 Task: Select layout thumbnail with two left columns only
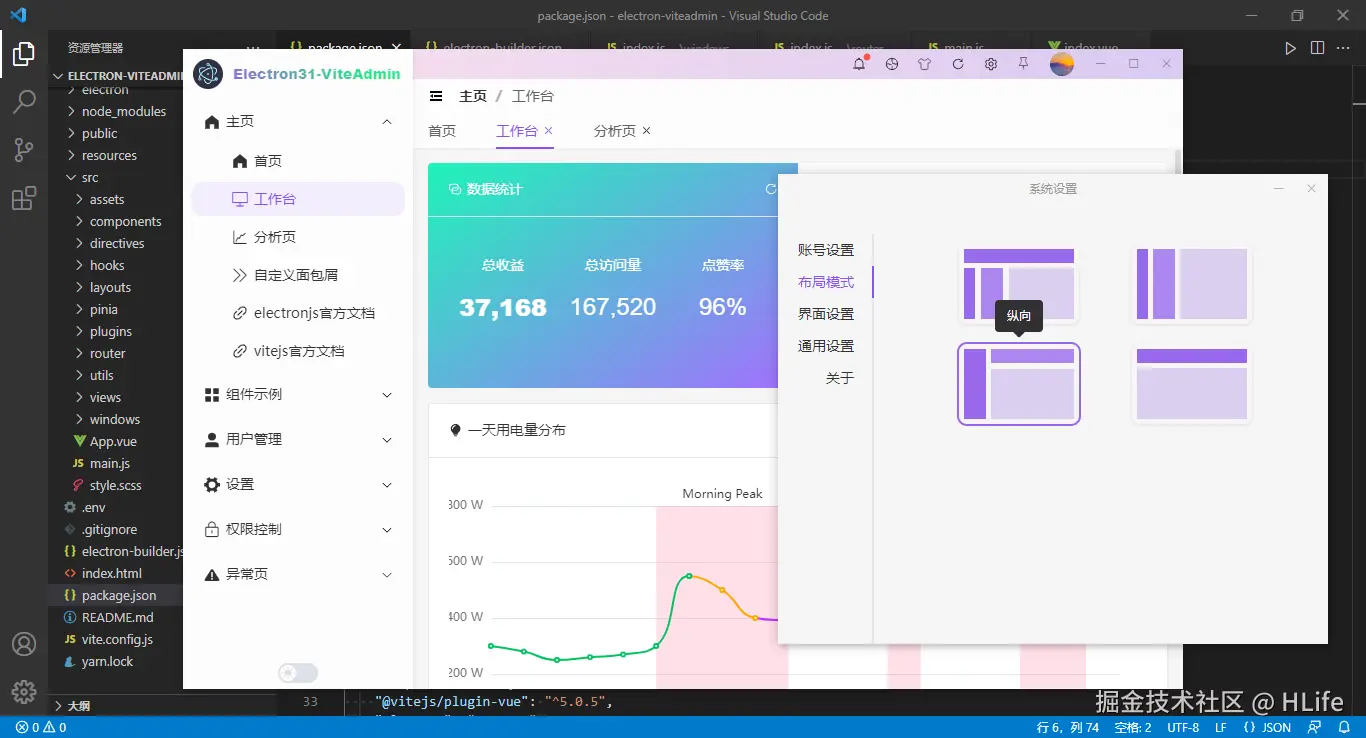coord(1192,284)
